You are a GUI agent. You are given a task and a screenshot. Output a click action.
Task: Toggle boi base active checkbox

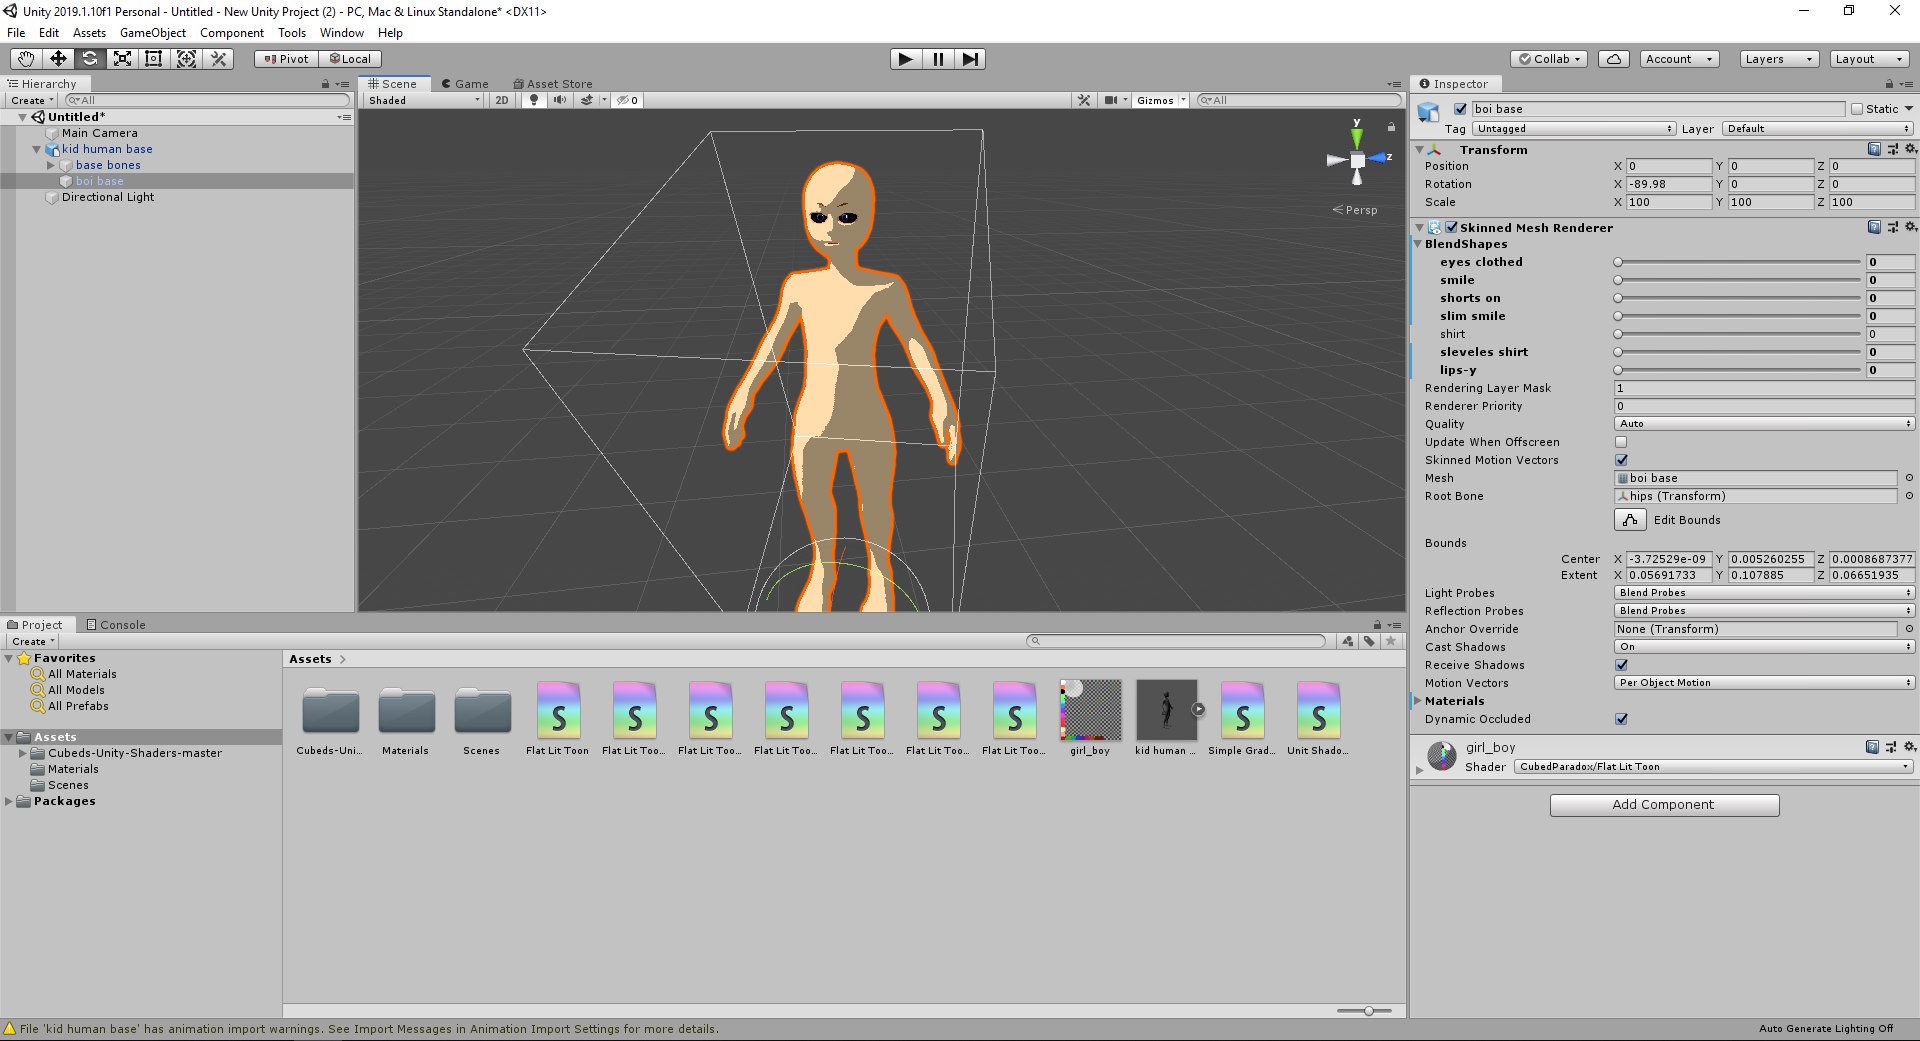point(1460,109)
